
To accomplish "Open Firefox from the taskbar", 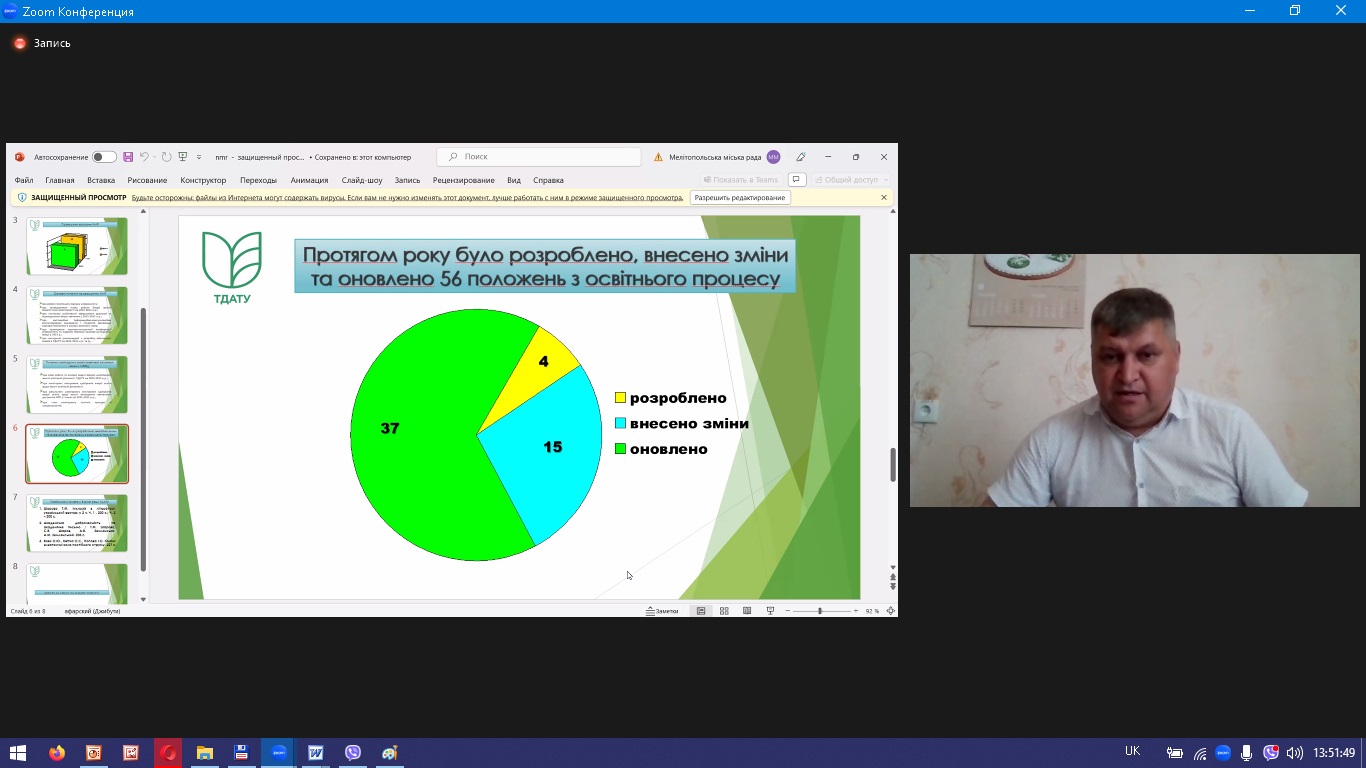I will pos(57,753).
